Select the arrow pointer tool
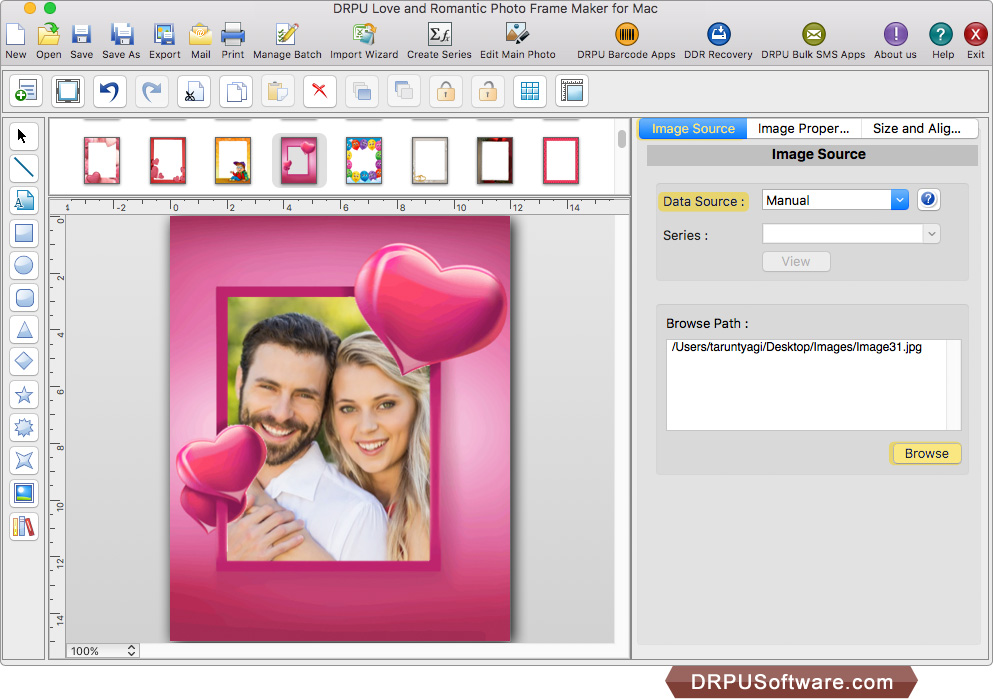 (23, 136)
